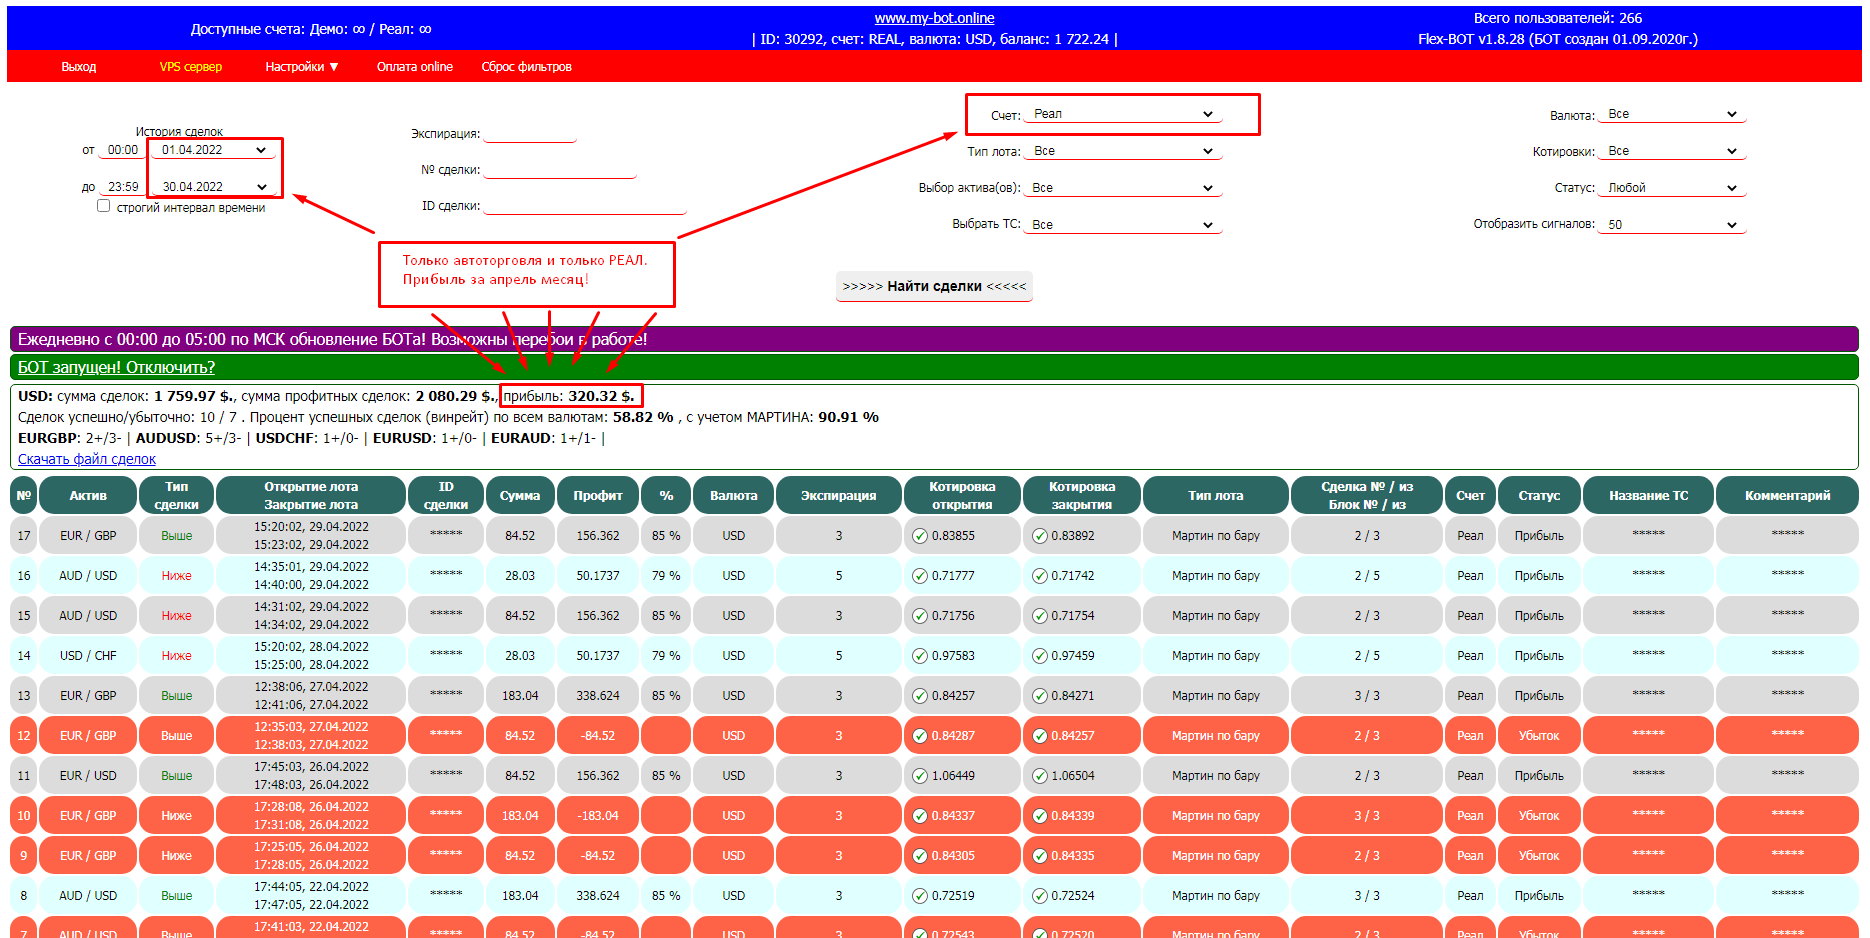
Task: Open the start date dropdown 01.04.2022
Action: 213,150
